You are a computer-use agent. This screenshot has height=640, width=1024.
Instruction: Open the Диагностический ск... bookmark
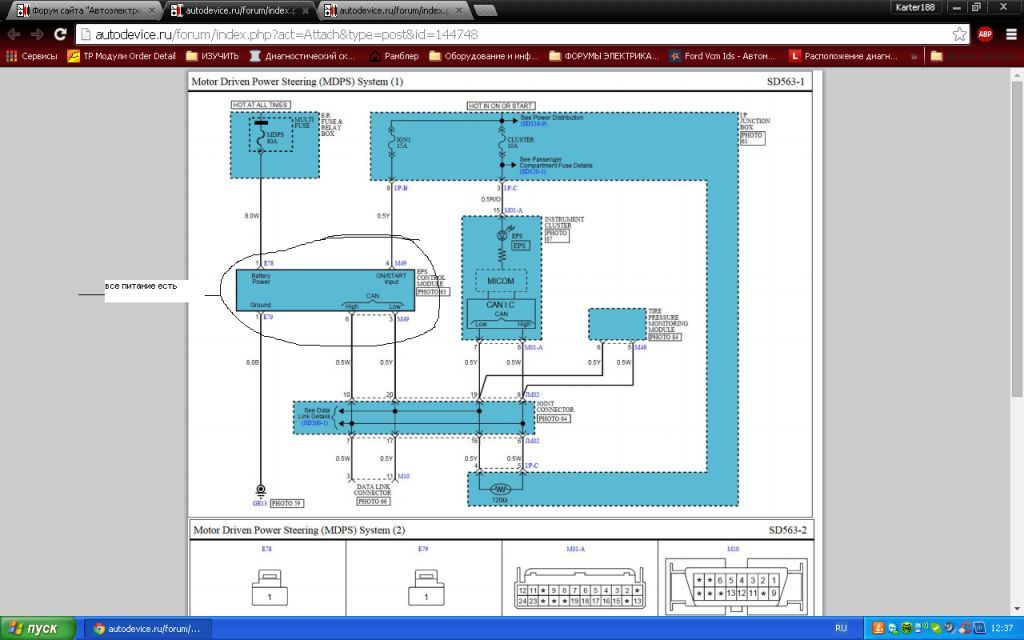pyautogui.click(x=302, y=56)
